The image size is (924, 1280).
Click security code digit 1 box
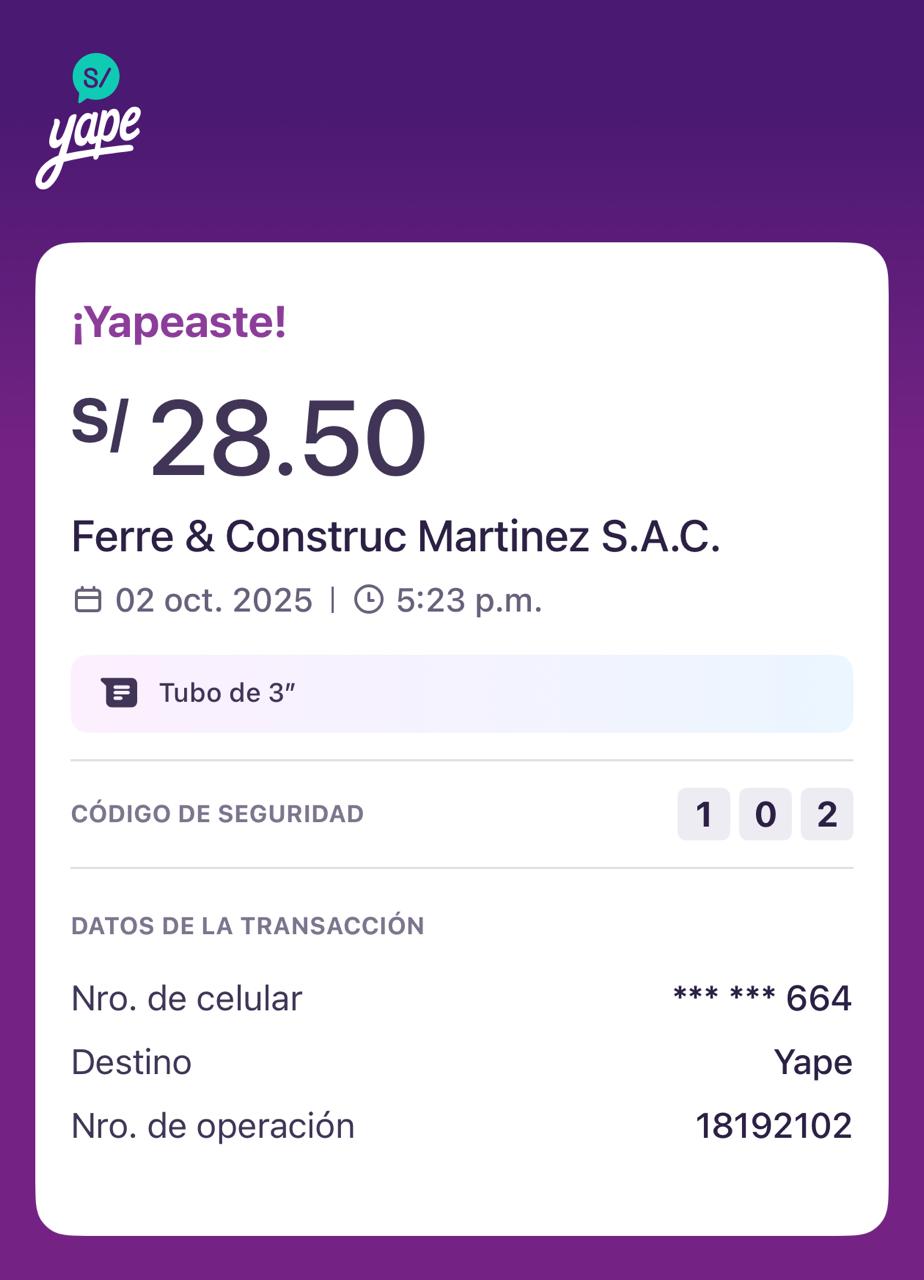(704, 814)
